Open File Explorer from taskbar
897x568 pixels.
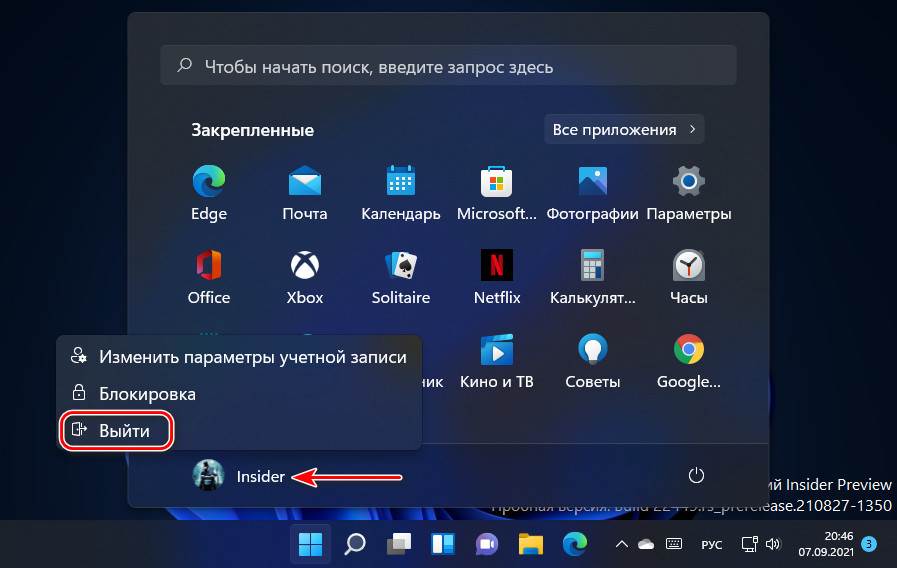point(531,544)
